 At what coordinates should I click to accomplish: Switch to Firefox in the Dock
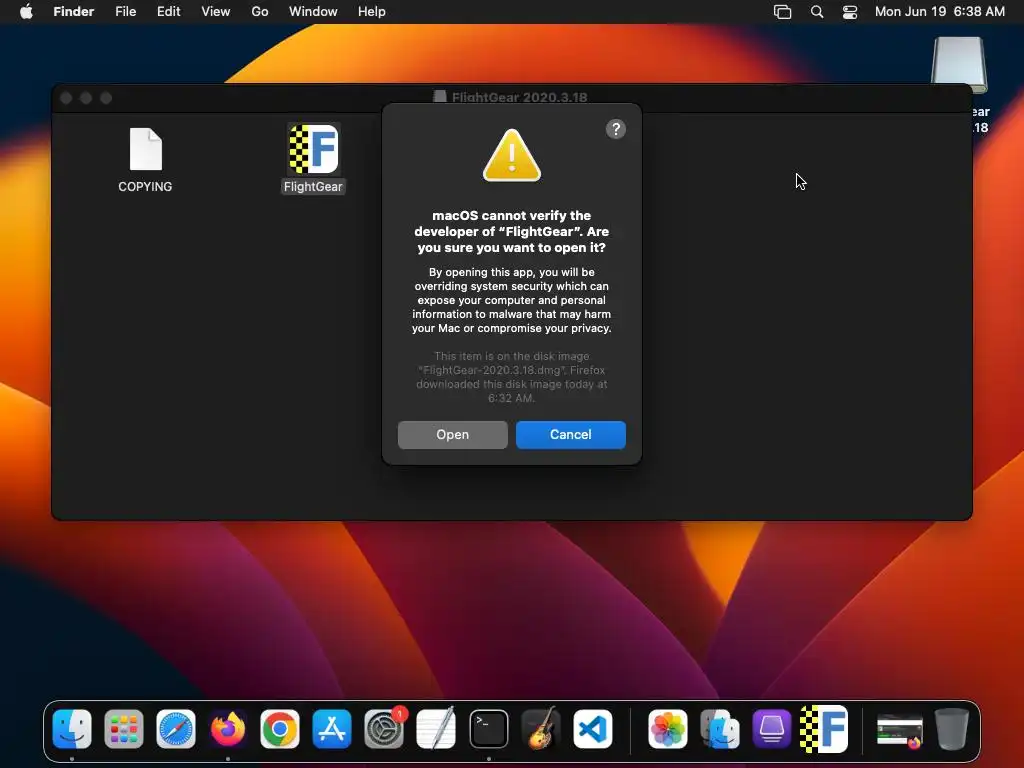[x=228, y=729]
